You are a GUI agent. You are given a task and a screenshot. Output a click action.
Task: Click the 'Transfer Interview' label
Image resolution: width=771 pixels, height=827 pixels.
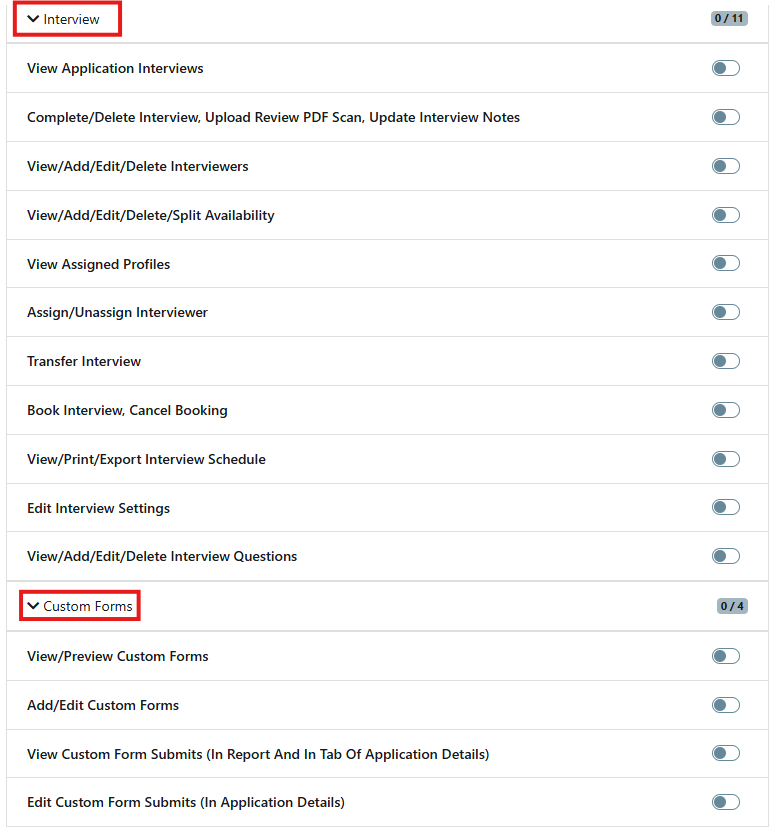(84, 361)
